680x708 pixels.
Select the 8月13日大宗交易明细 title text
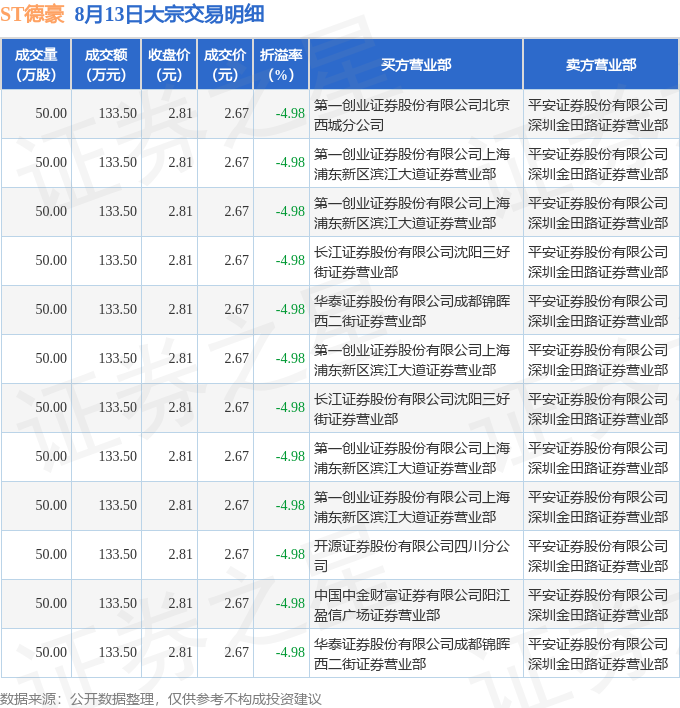[x=169, y=14]
